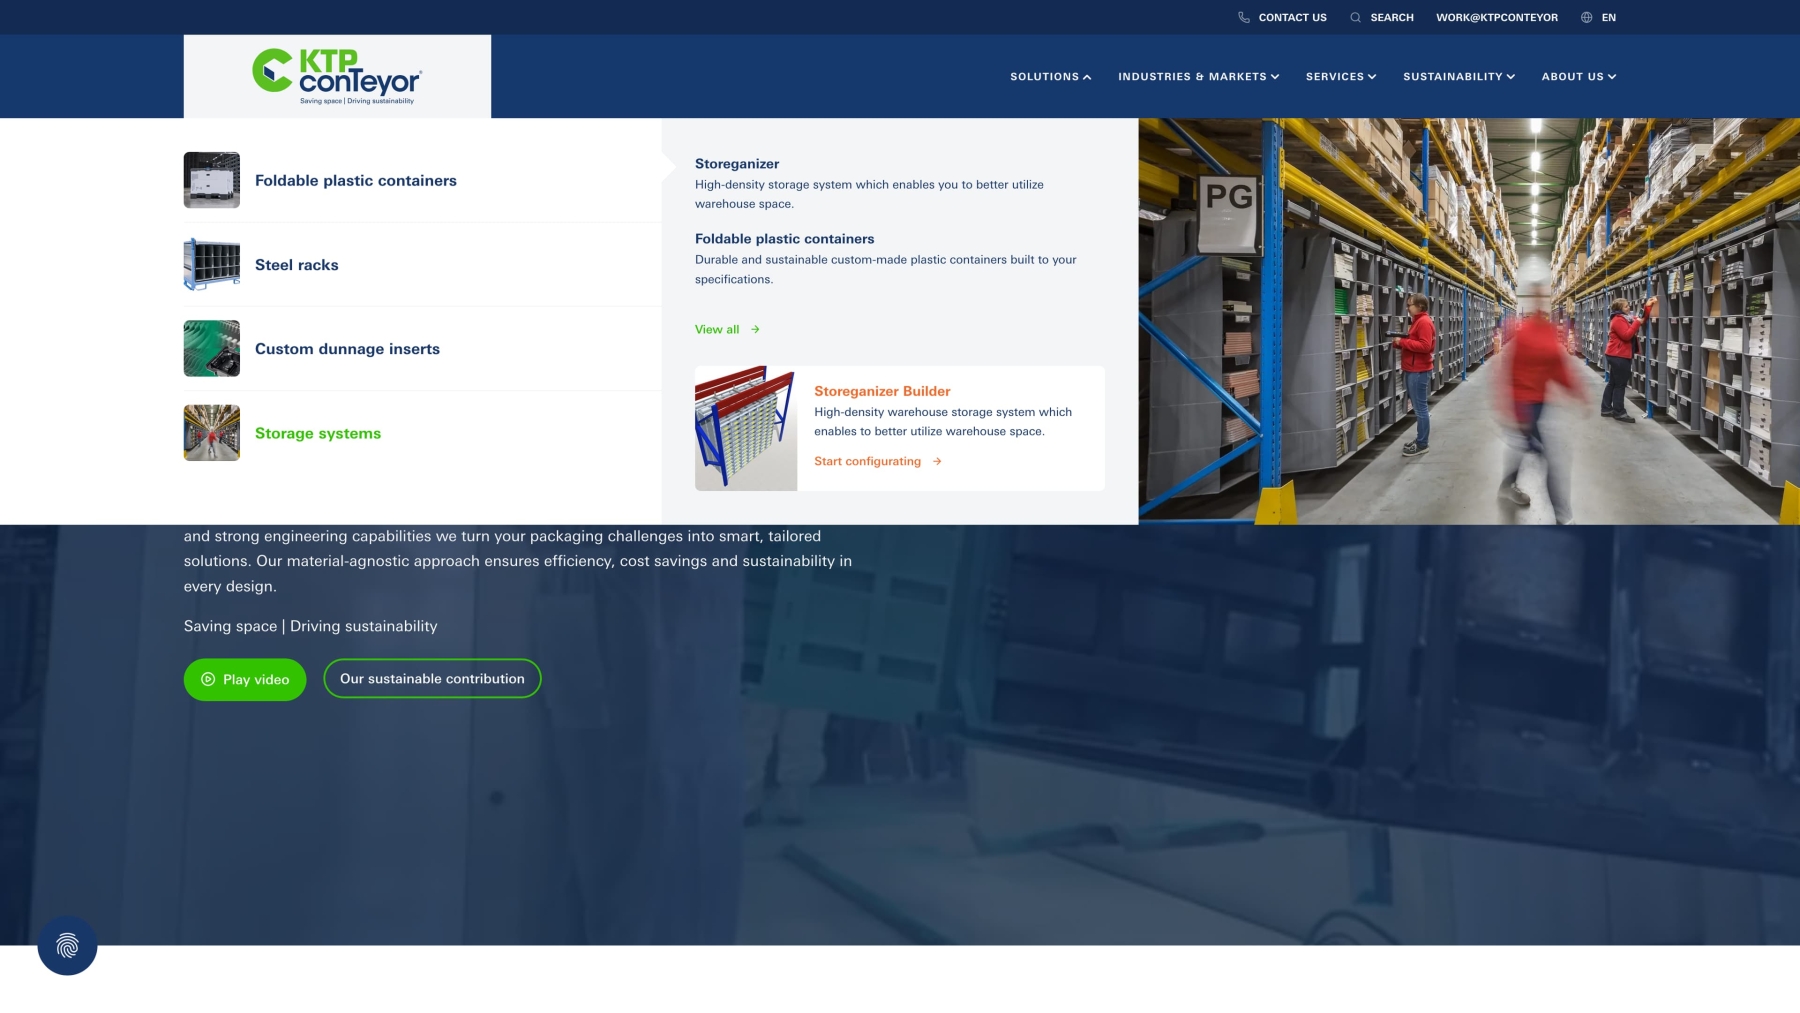Expand the About Us menu
The image size is (1800, 1013).
point(1578,76)
